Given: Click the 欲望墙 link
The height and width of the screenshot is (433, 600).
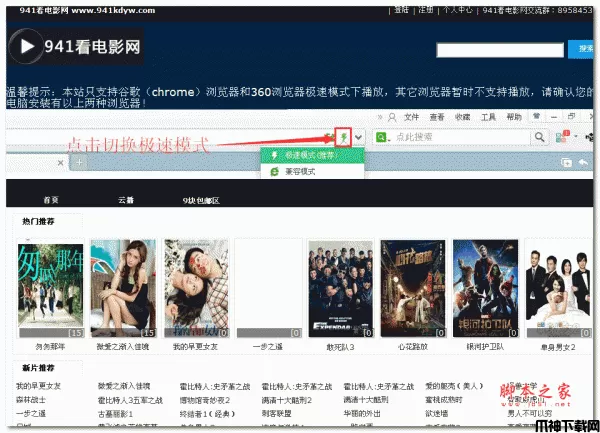Looking at the screenshot, I should coord(437,413).
